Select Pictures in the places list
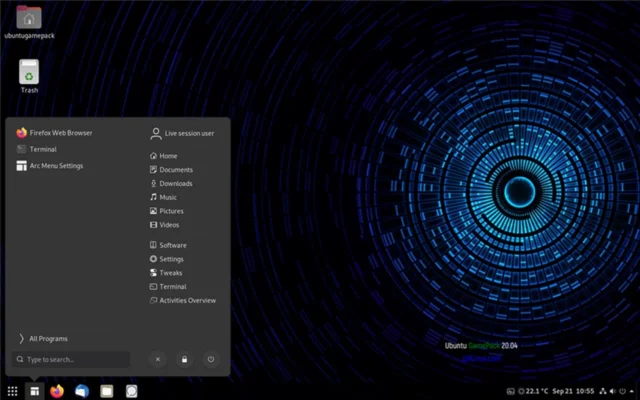 (171, 211)
